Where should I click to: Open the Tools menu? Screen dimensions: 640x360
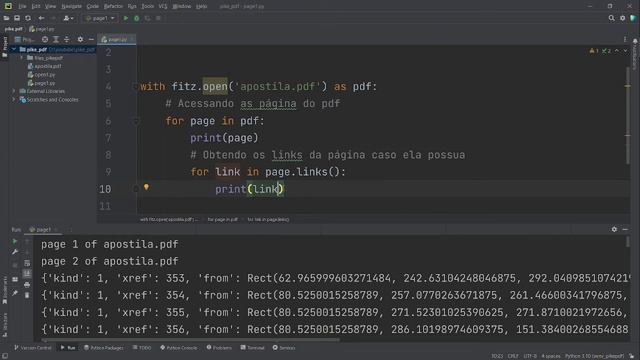click(148, 6)
